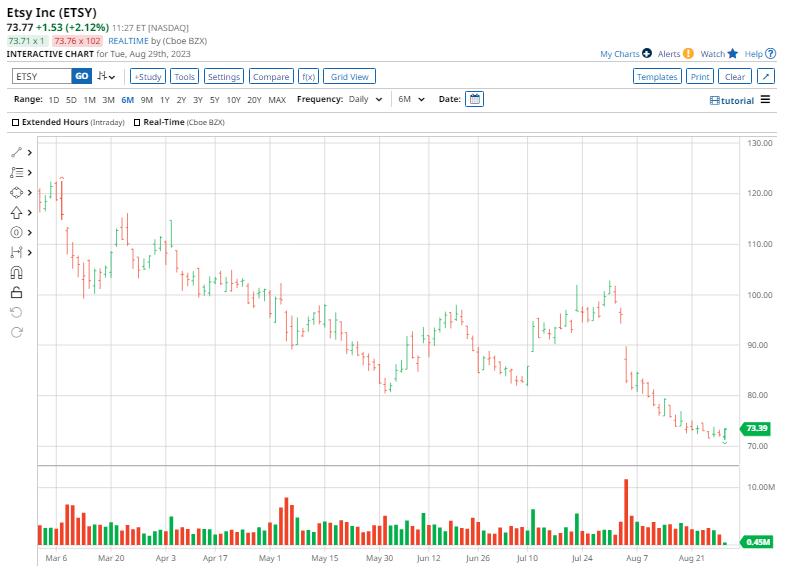
Task: Set range to 10Y
Action: [233, 100]
